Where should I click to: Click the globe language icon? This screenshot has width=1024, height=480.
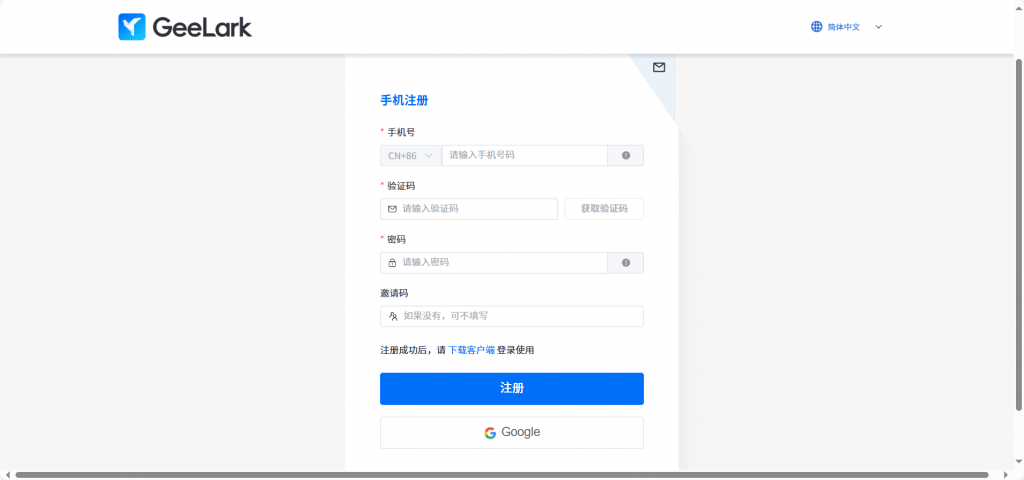point(817,27)
